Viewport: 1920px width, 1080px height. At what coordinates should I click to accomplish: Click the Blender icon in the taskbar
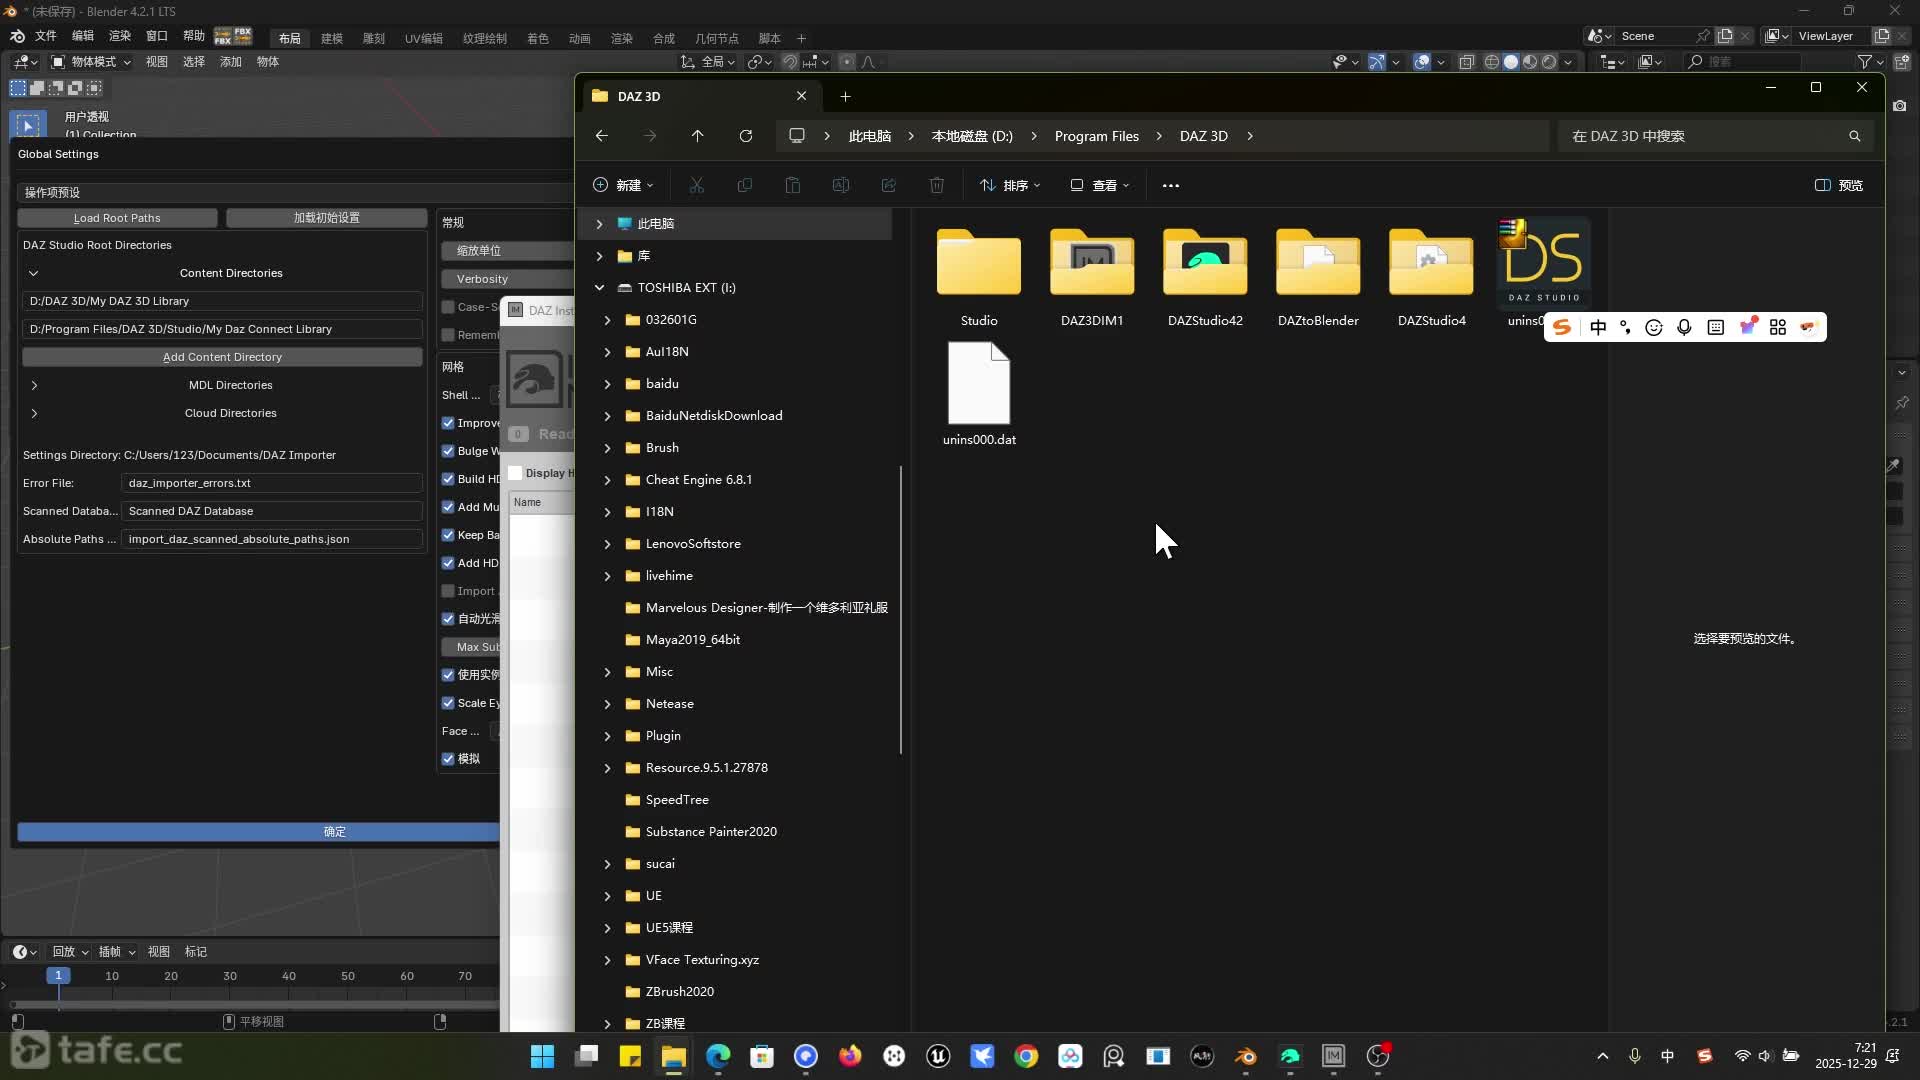tap(1245, 1056)
